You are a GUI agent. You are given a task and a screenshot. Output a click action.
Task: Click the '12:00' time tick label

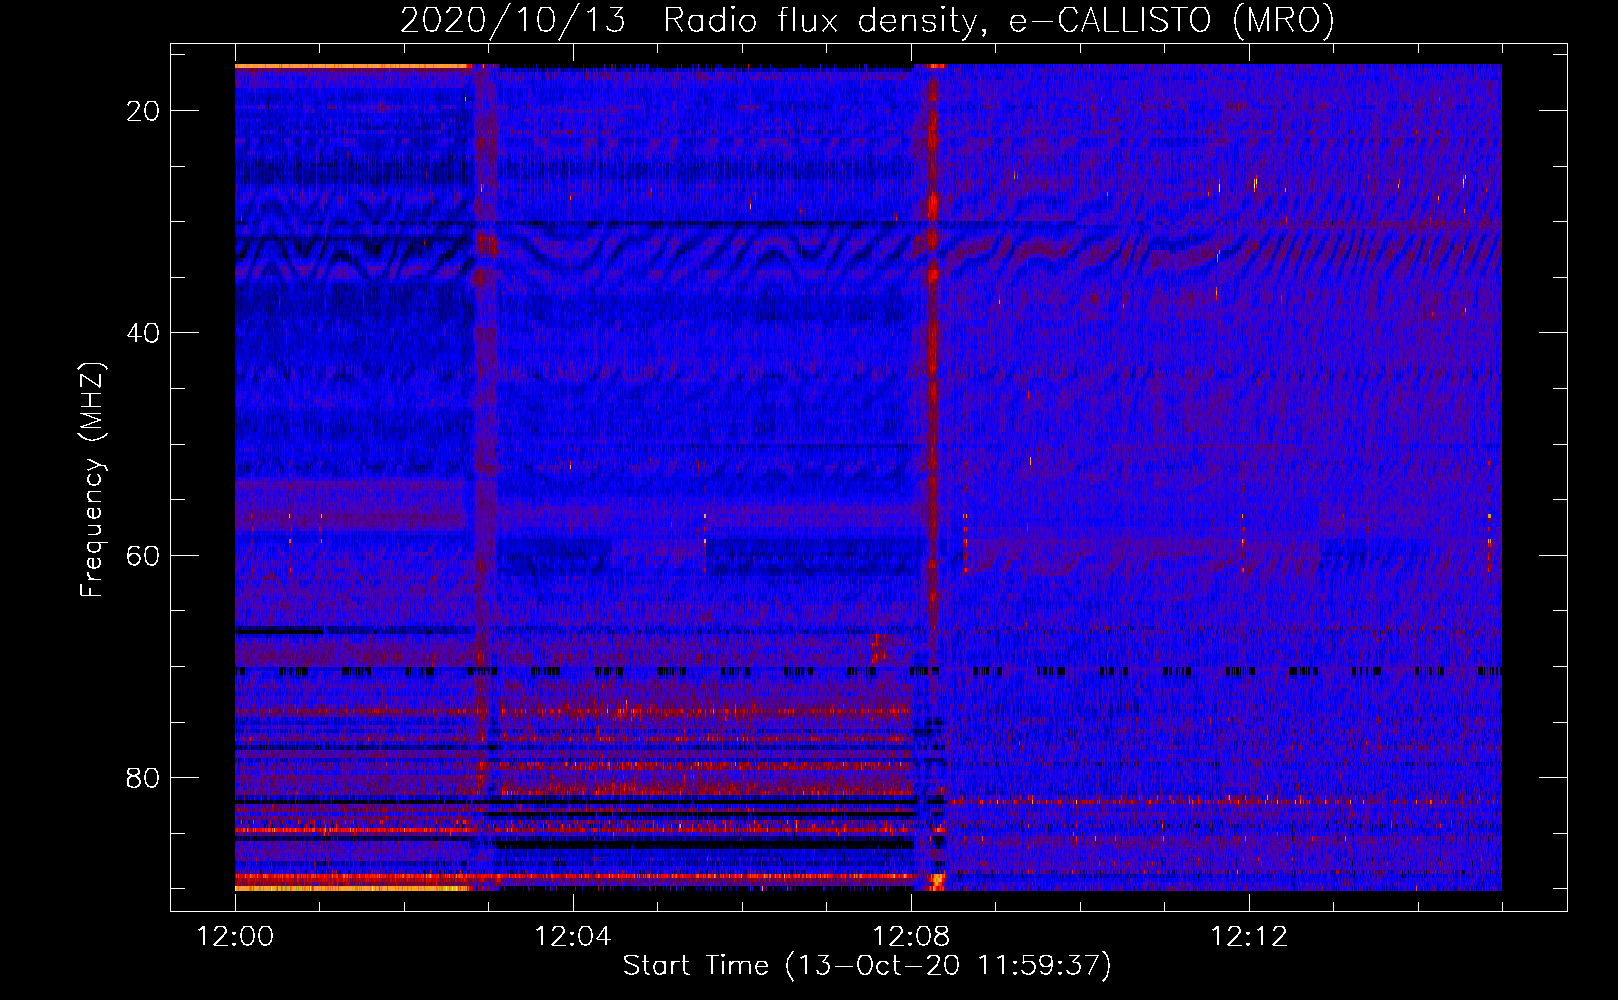(x=235, y=937)
